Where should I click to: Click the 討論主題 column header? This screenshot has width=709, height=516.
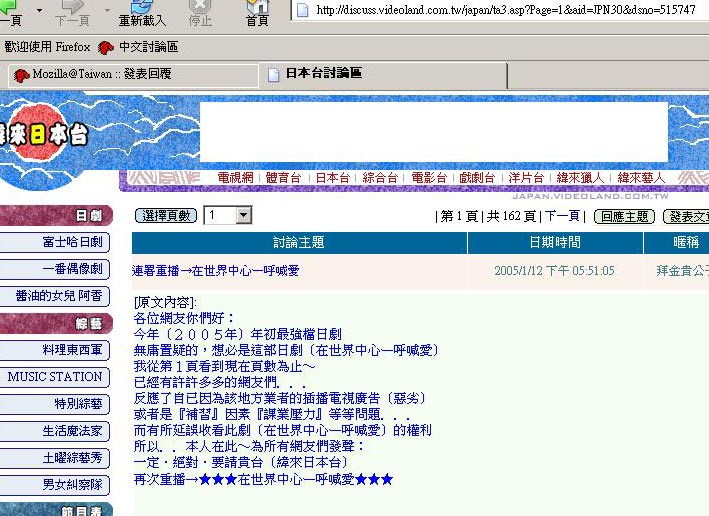click(x=299, y=242)
